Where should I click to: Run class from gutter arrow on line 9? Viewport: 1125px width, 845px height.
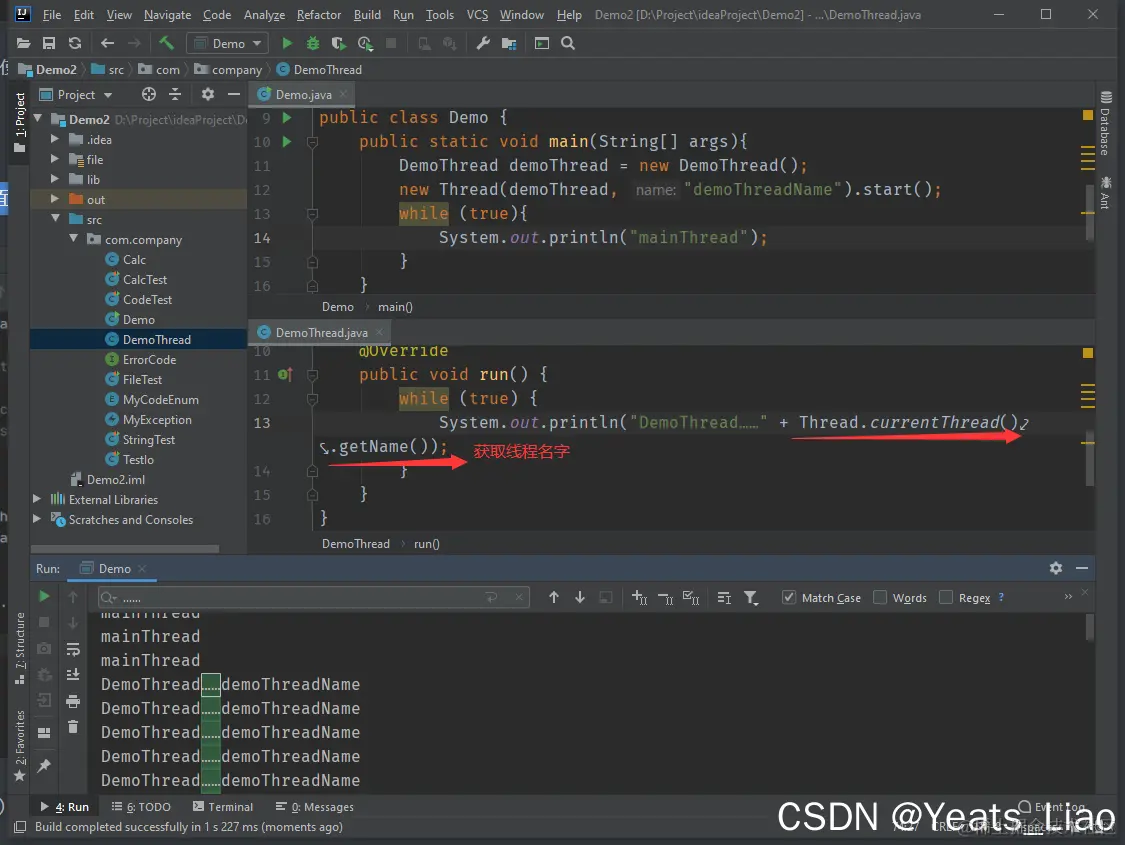(x=287, y=118)
